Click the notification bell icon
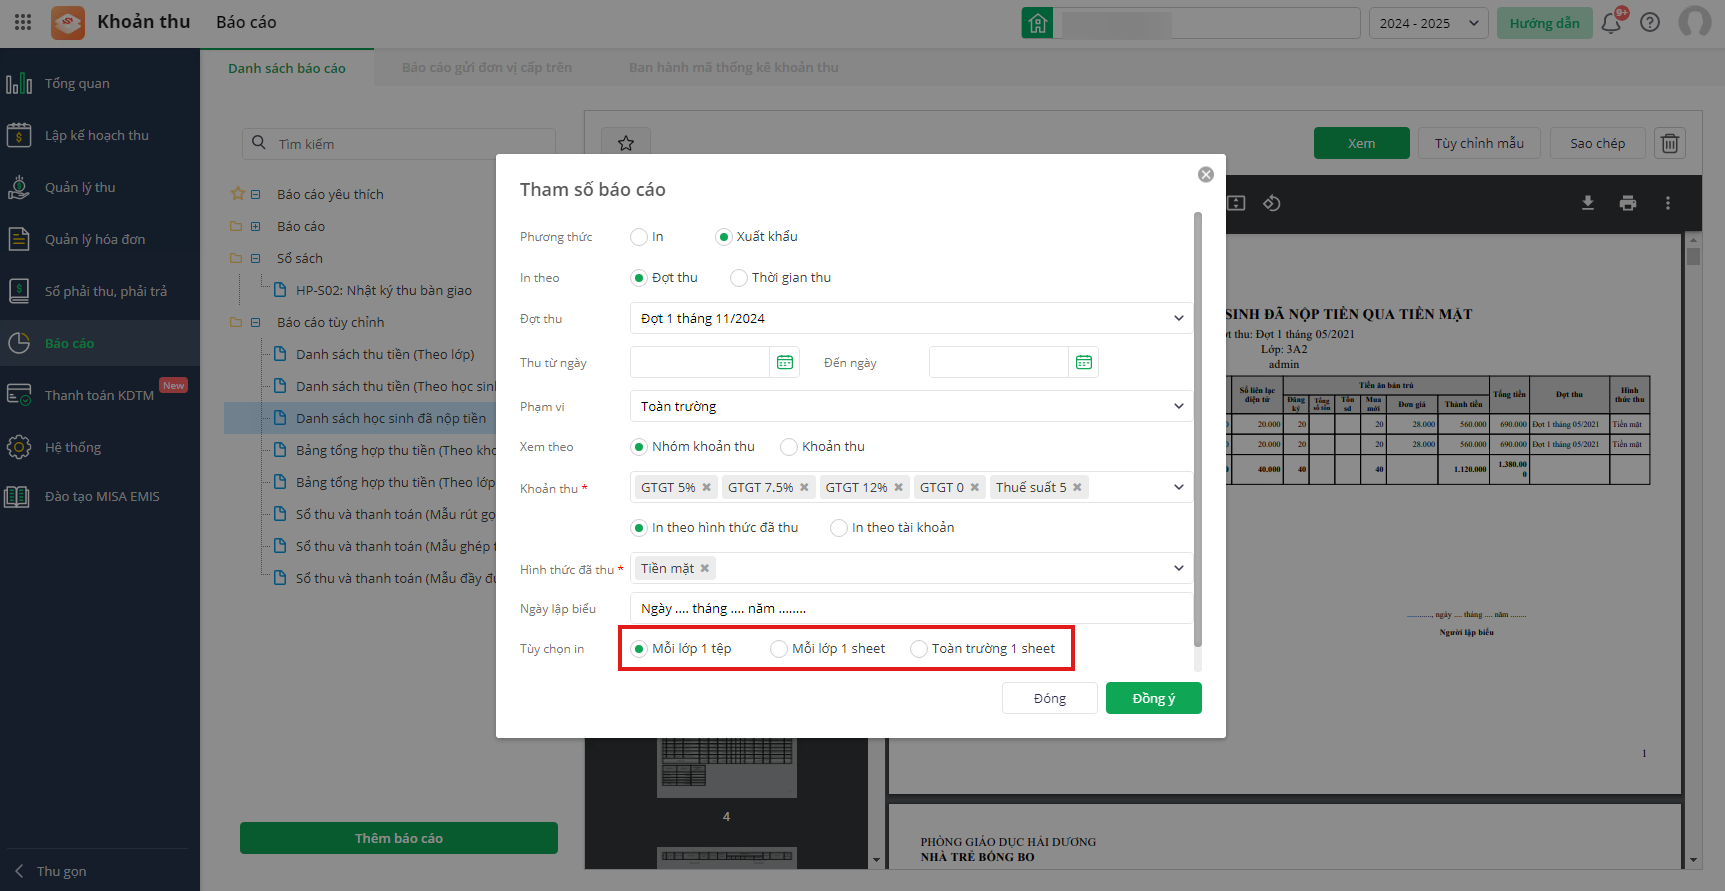Screen dimensions: 1725x891 point(1611,23)
